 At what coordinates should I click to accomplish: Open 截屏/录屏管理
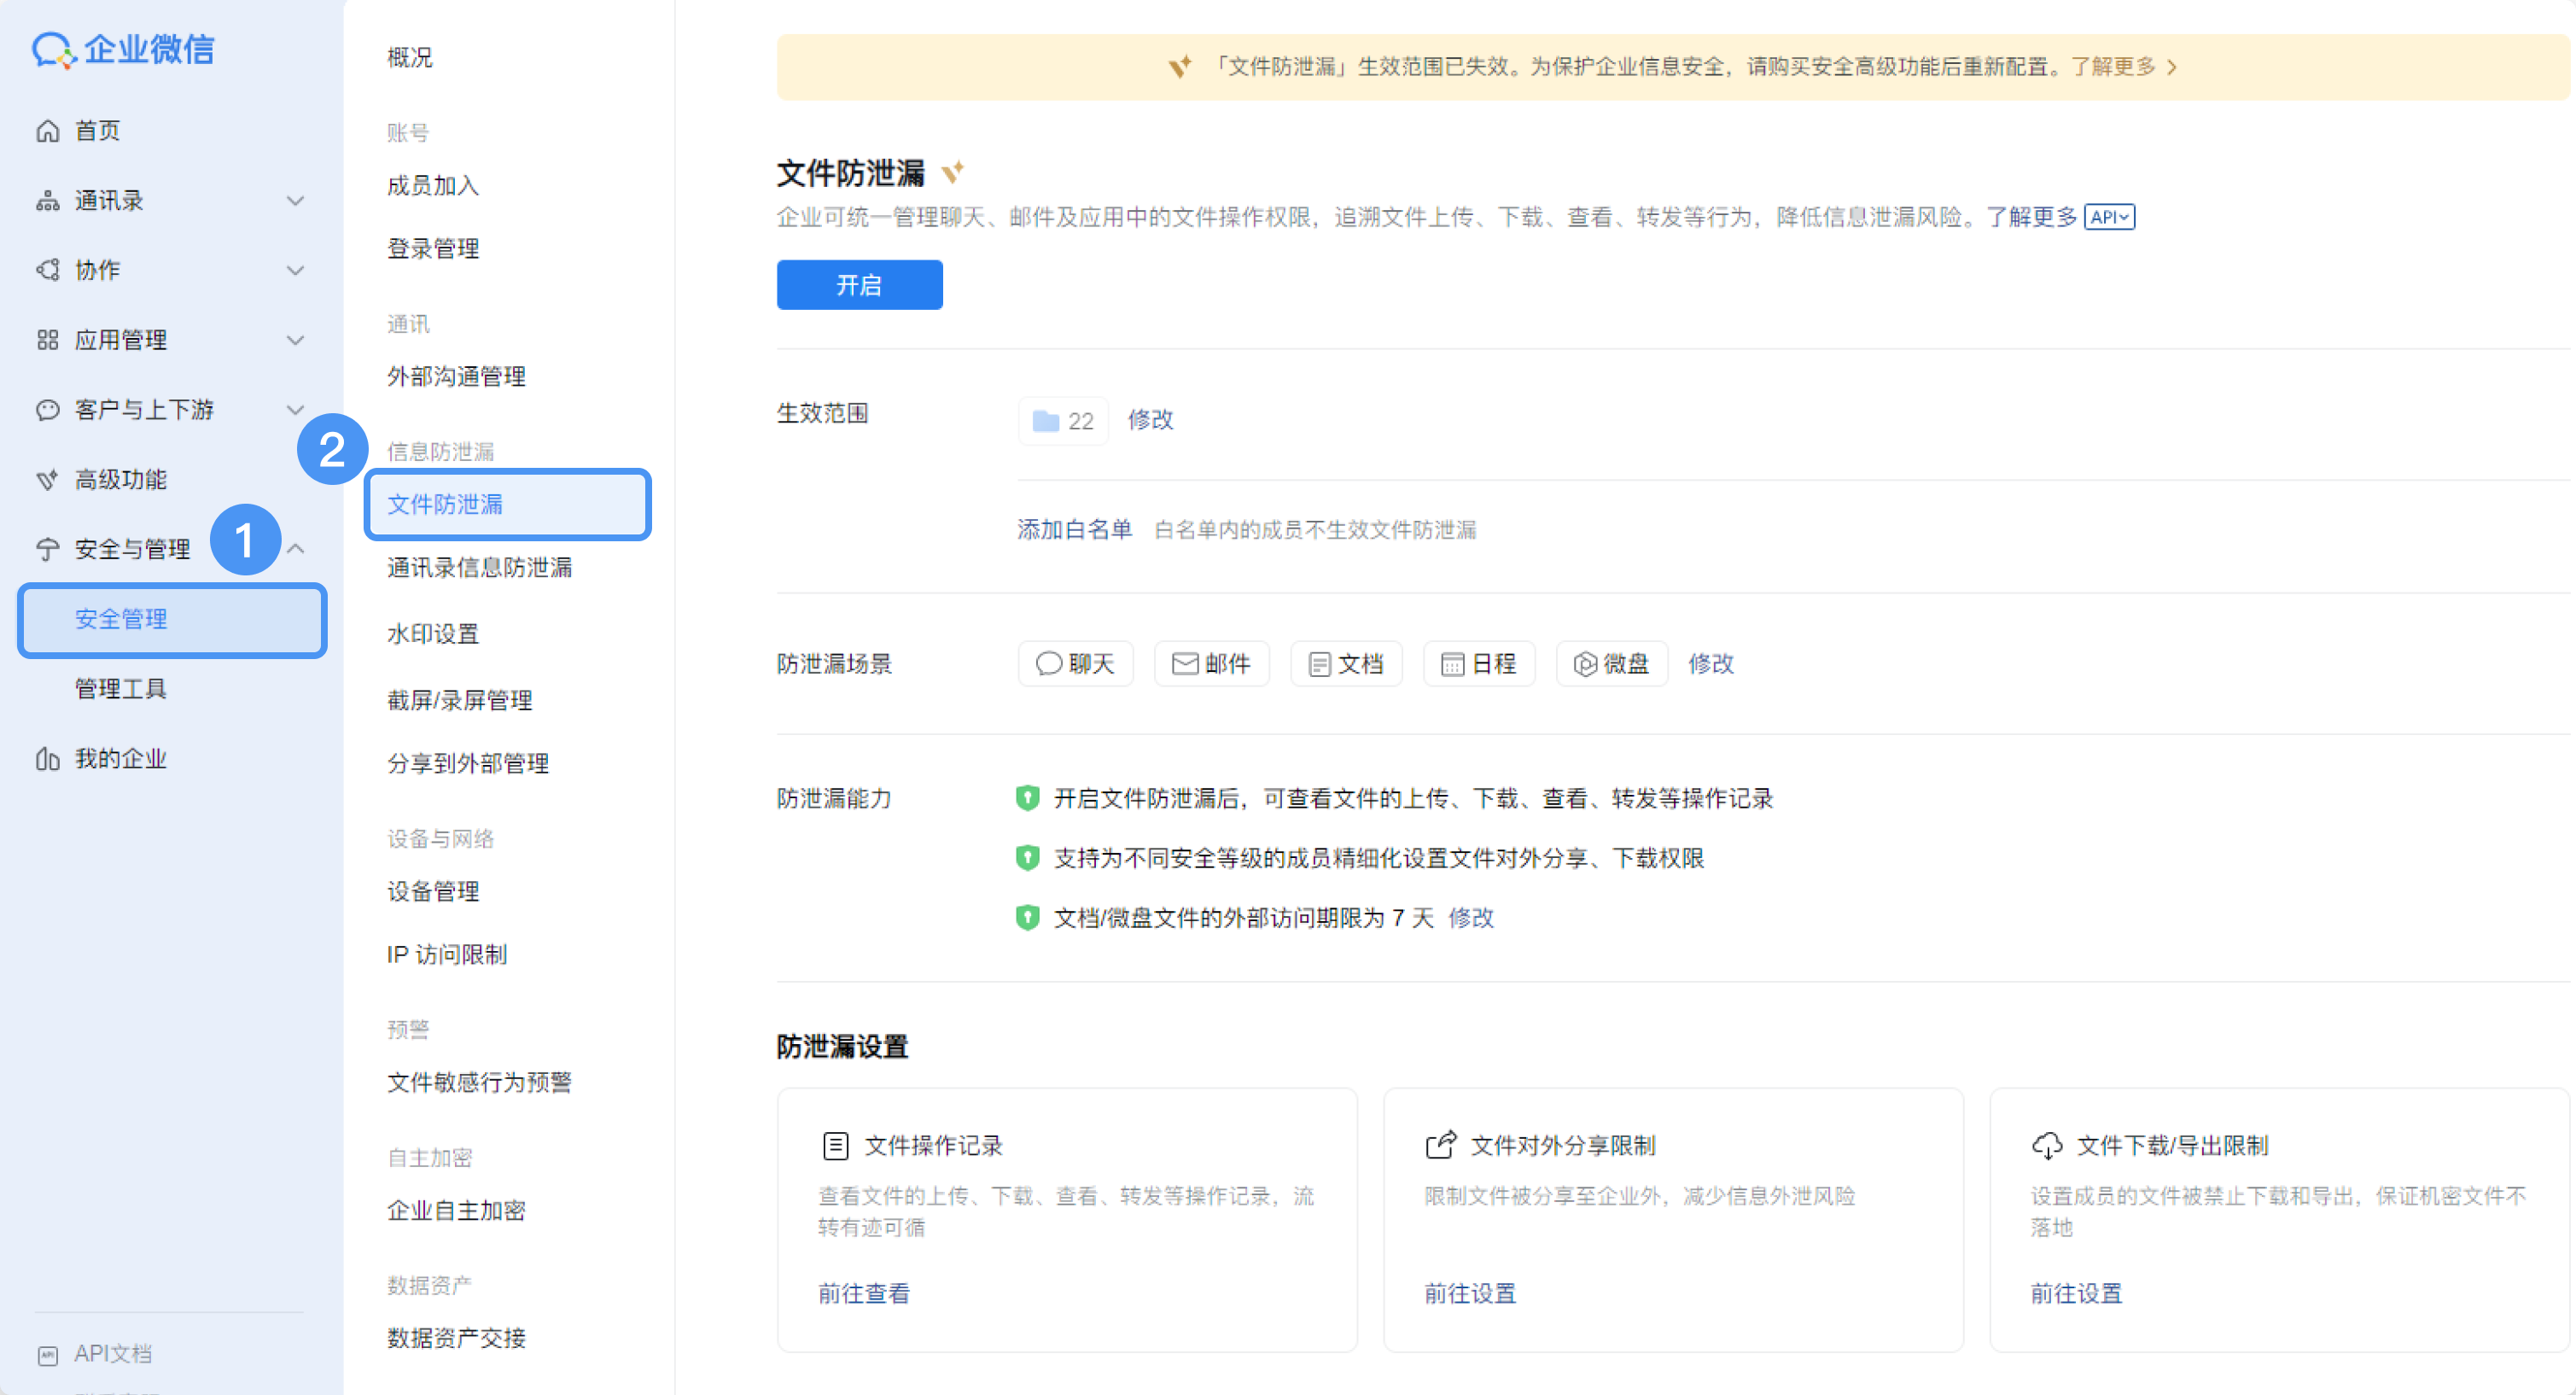459,701
